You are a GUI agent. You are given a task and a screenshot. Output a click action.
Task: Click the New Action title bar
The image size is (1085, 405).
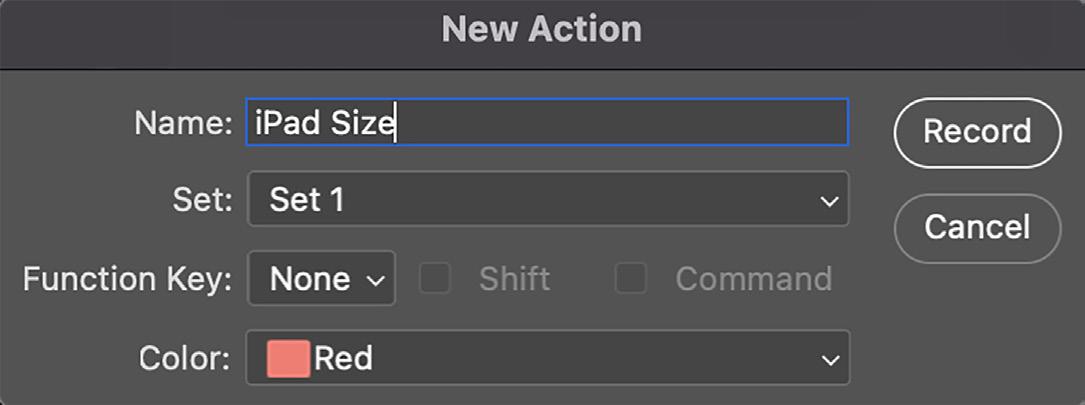(542, 30)
